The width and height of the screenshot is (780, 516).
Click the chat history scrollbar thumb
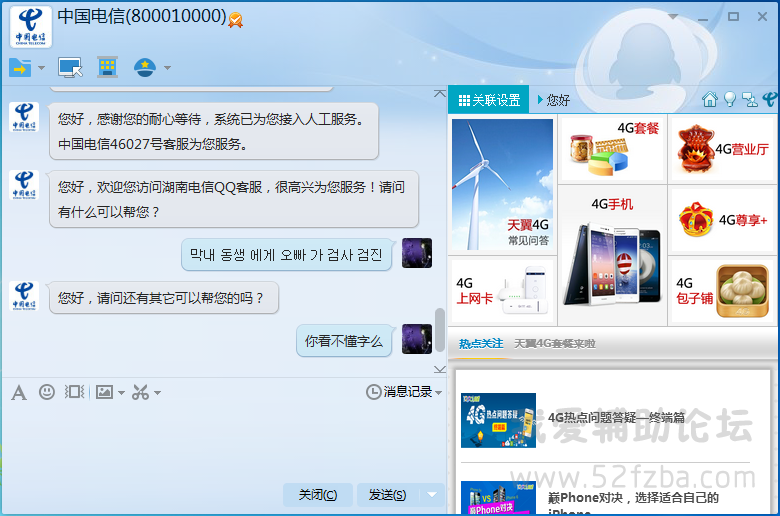440,330
